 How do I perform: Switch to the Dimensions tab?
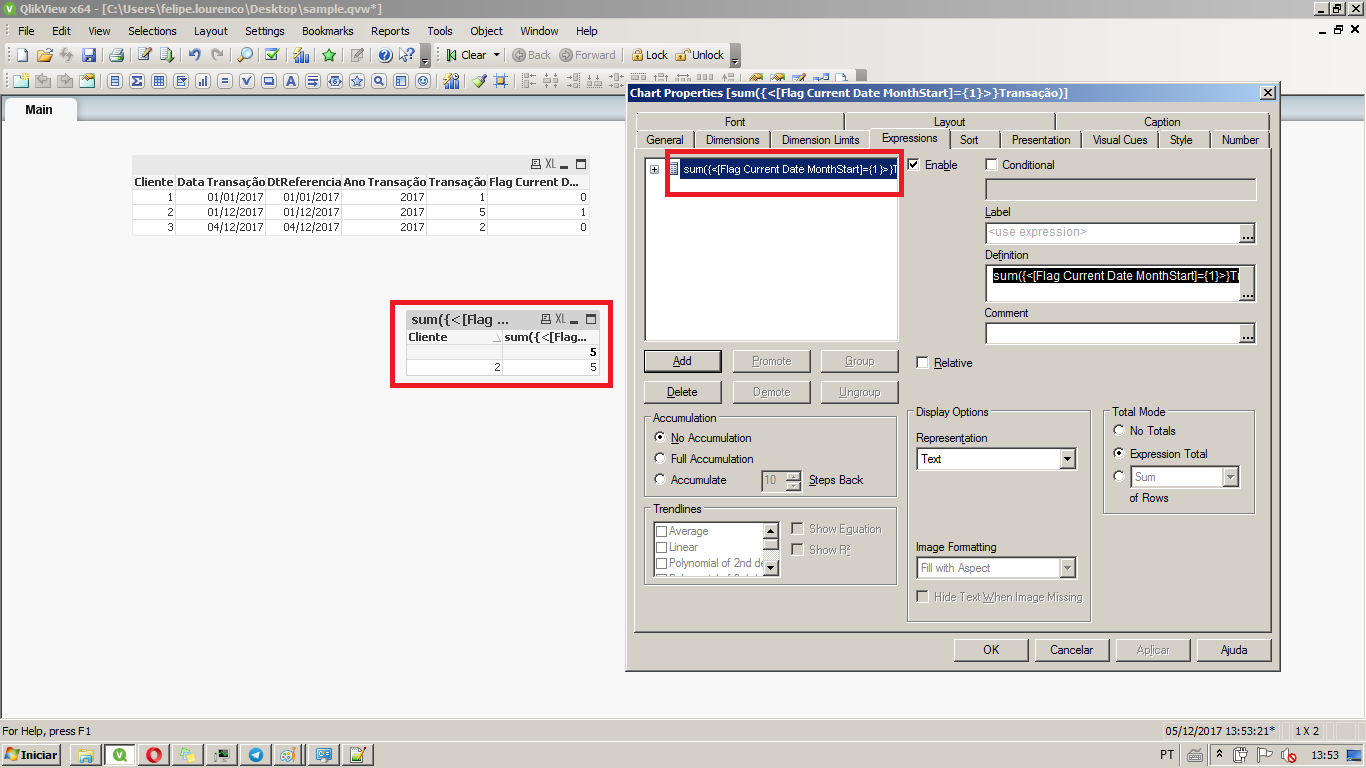click(732, 140)
